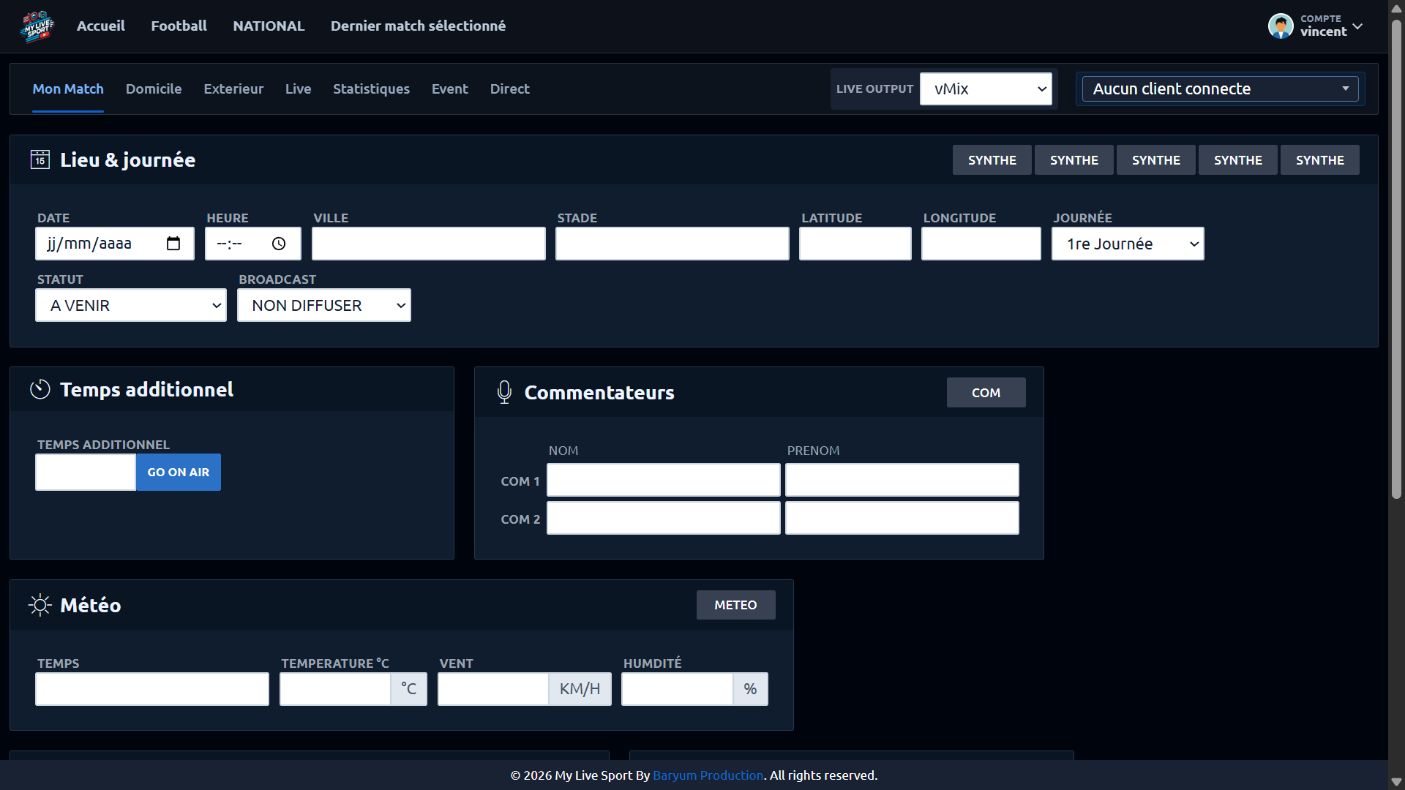This screenshot has height=790, width=1405.
Task: Click the page's vertical scrollbar thumb
Action: pos(1396,258)
